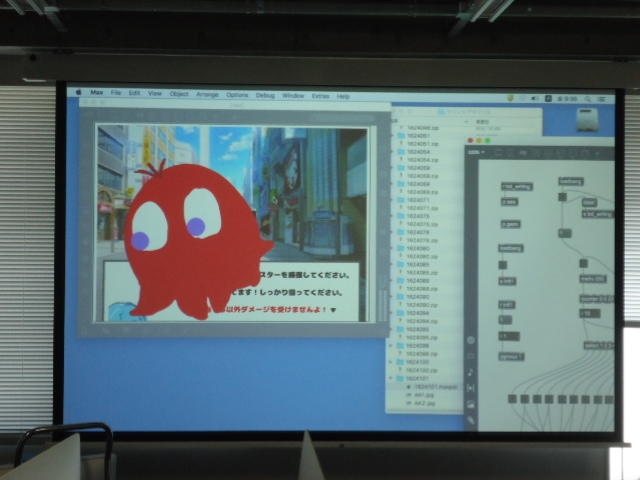Open the Object menu
This screenshot has width=640, height=480.
click(179, 94)
